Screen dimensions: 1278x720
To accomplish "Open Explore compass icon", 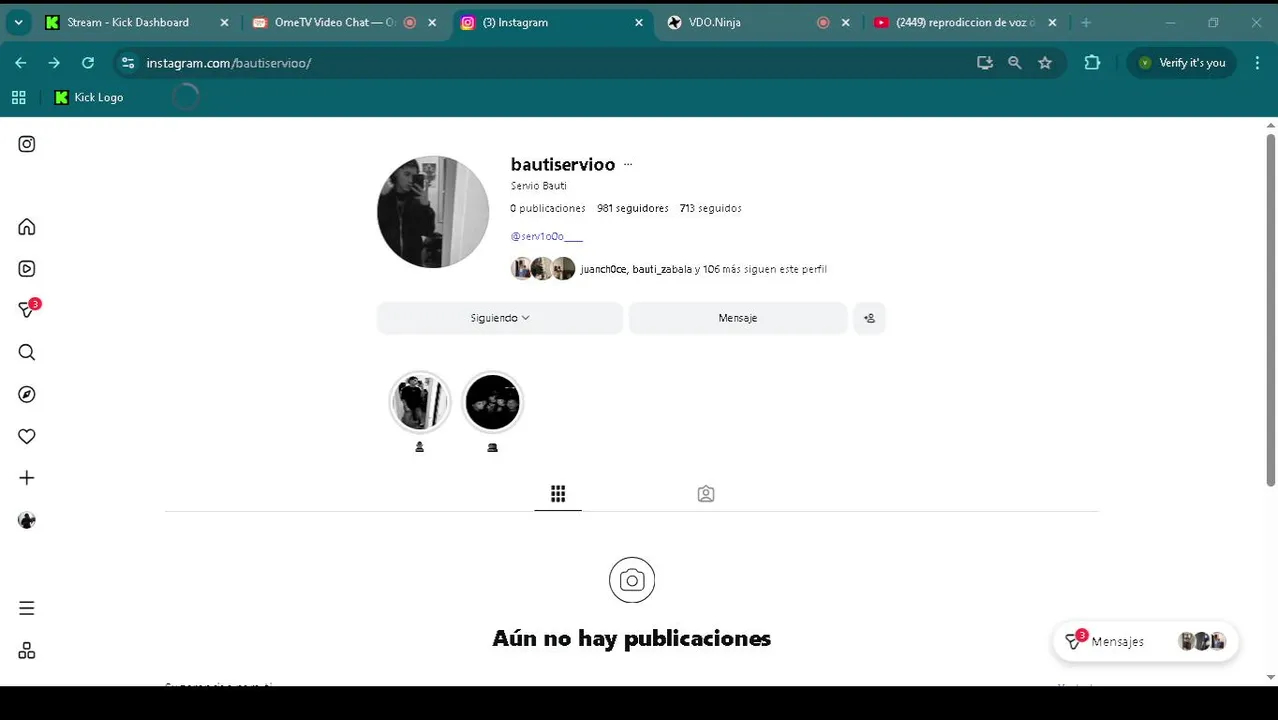I will 27,394.
